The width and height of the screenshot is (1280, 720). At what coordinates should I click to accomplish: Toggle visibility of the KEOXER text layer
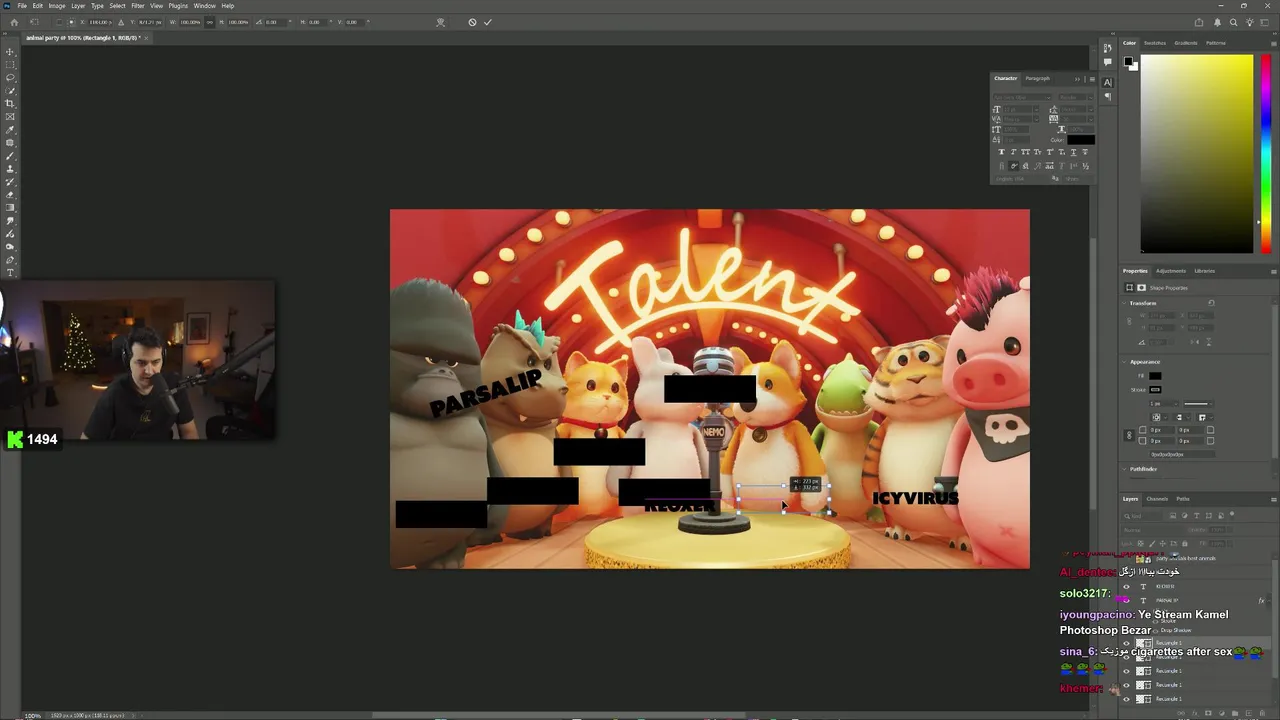click(x=1127, y=586)
